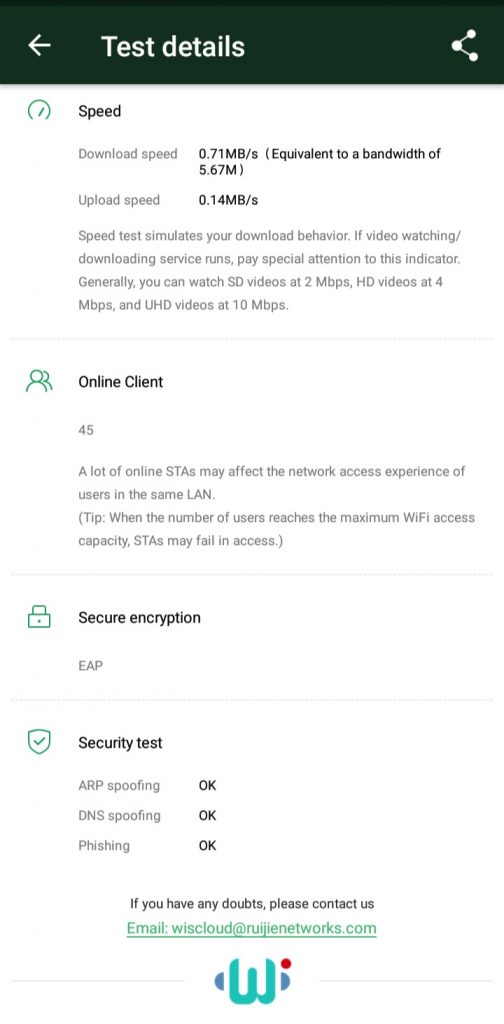
Task: Tap the Wi logo at bottom
Action: [253, 981]
